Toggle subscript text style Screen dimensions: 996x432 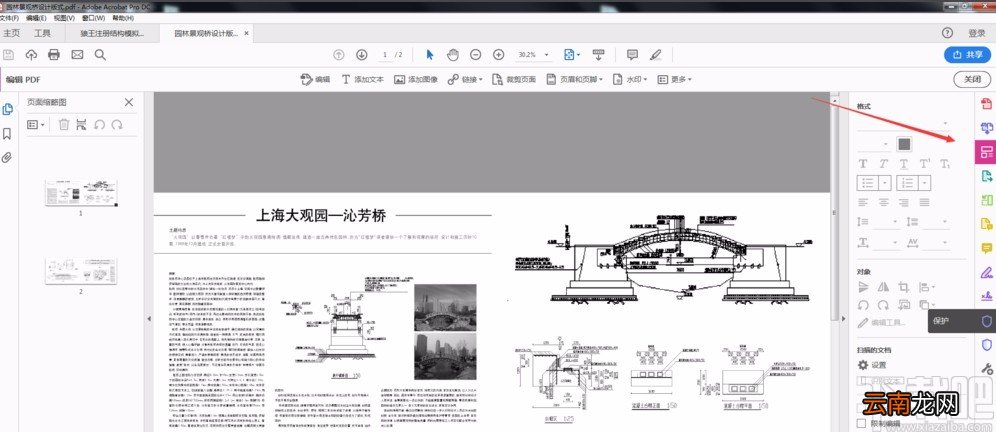945,164
